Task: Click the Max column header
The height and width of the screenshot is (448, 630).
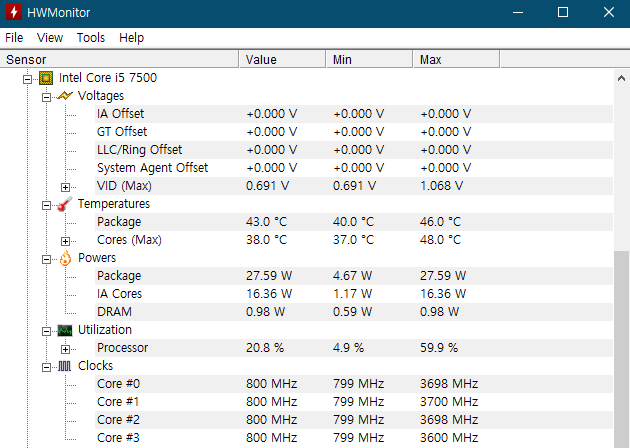Action: (x=456, y=59)
